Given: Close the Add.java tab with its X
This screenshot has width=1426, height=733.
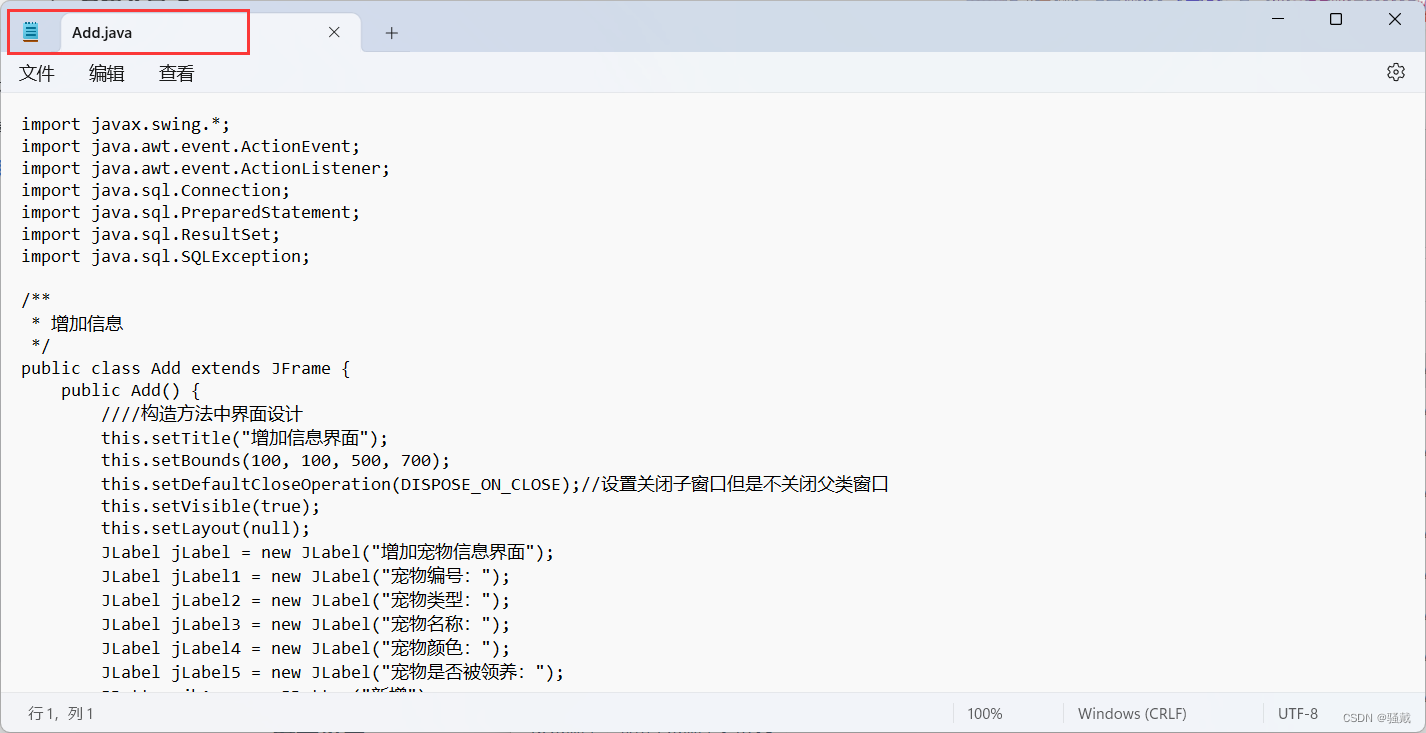Looking at the screenshot, I should (334, 31).
